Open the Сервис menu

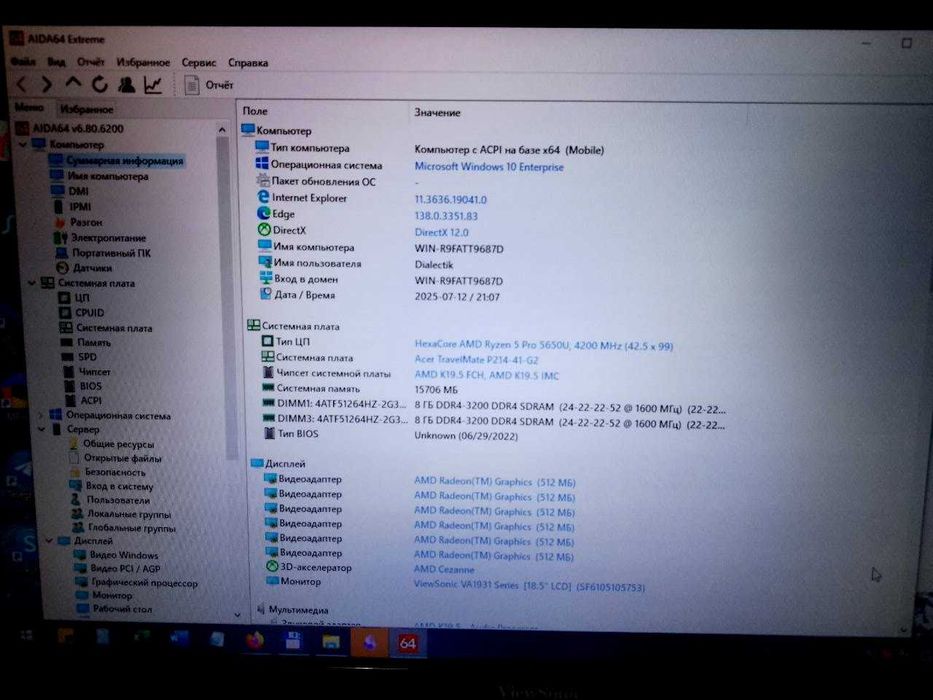[199, 62]
